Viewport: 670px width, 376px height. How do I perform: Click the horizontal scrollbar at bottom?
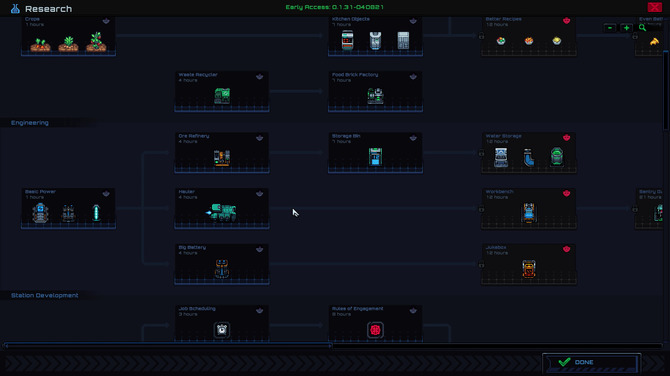[x=168, y=345]
